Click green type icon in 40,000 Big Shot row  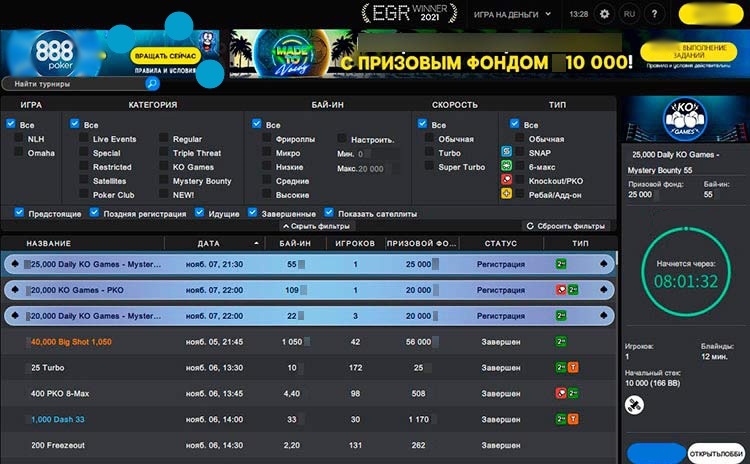coord(561,342)
